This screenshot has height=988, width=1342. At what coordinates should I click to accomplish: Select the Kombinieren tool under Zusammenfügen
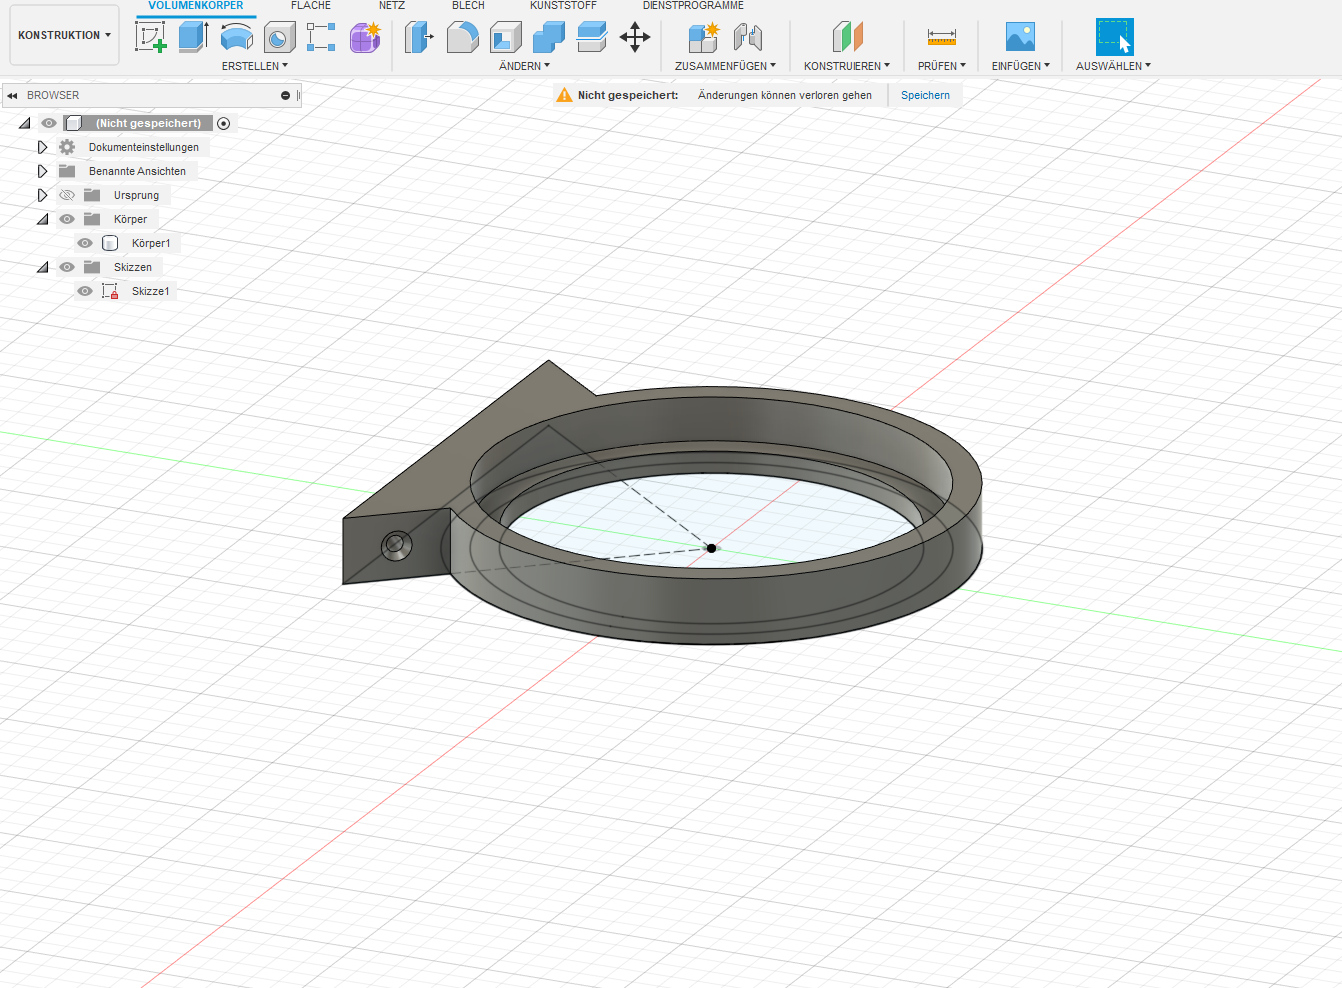tap(702, 36)
